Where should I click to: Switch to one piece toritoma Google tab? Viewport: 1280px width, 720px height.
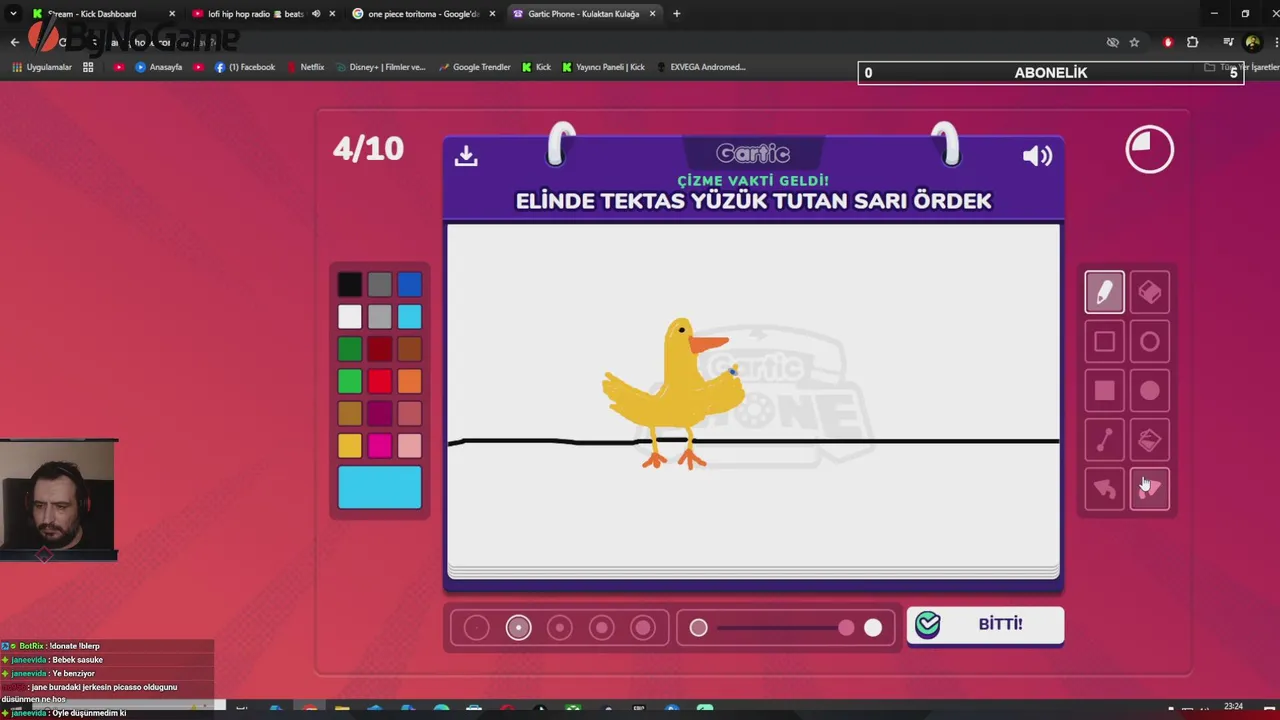coord(424,14)
